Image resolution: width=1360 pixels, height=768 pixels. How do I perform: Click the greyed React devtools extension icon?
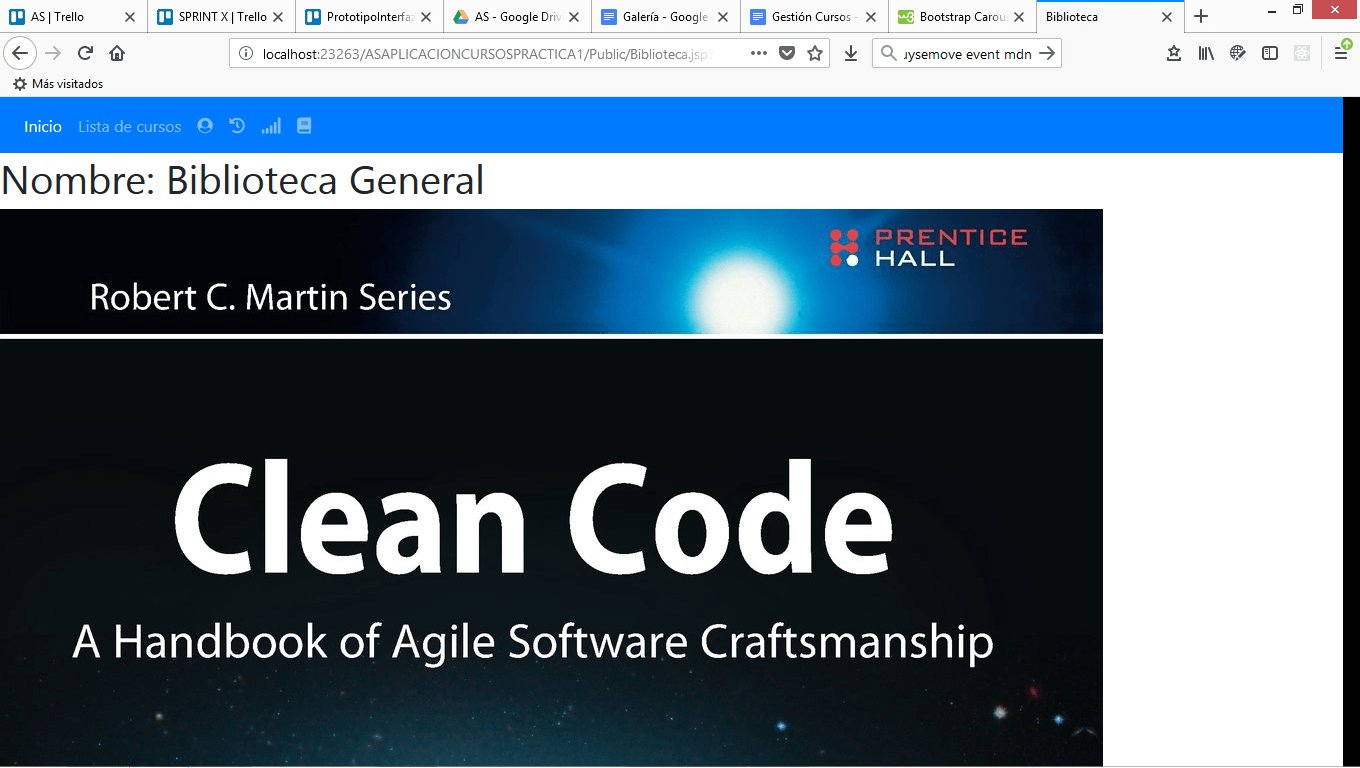coord(1302,53)
